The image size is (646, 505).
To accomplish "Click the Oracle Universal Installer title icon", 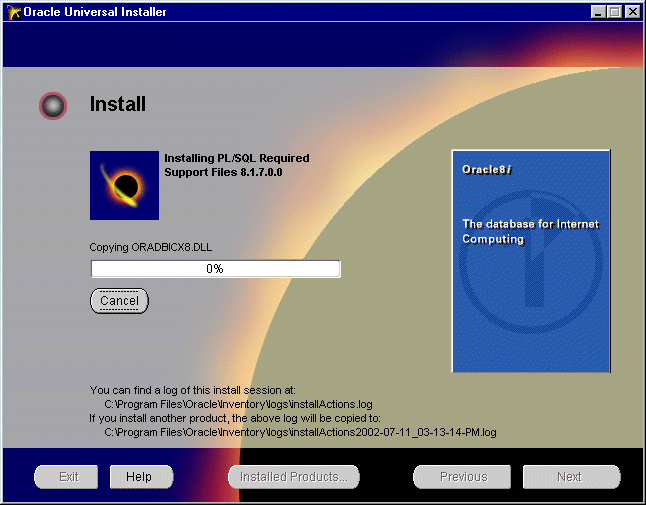I will pos(14,12).
